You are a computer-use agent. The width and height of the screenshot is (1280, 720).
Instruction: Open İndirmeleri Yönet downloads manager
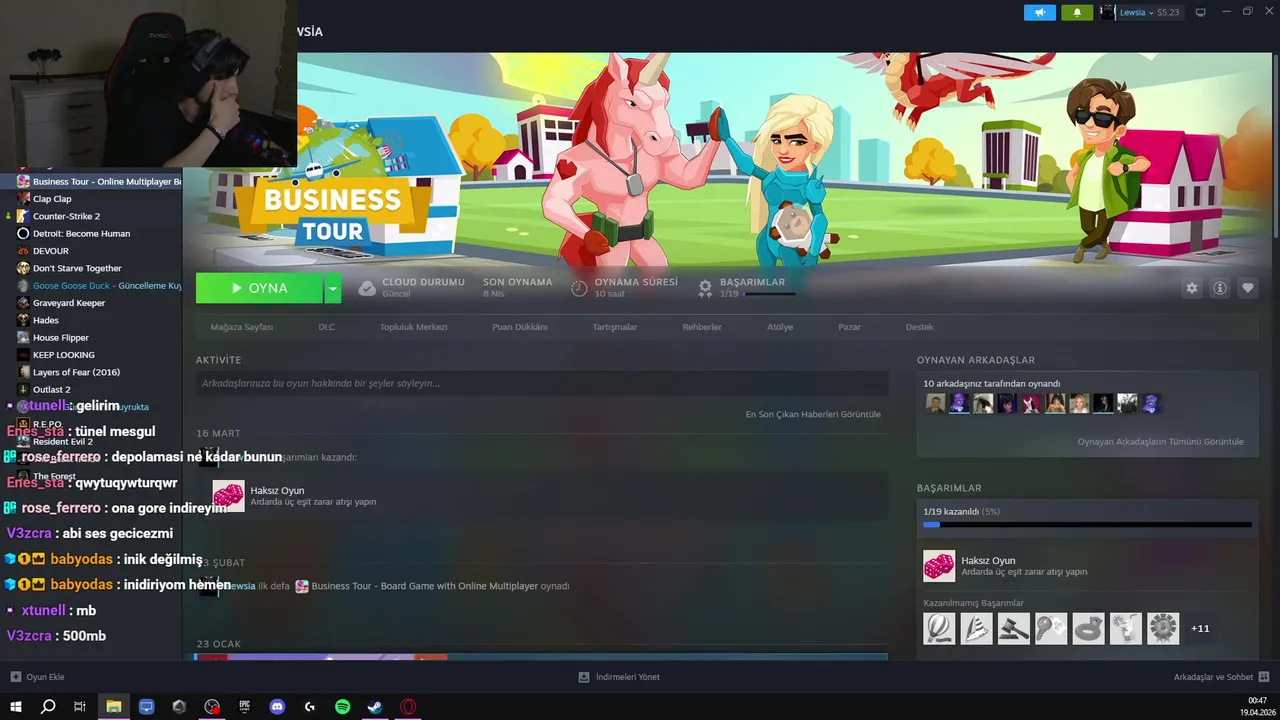pyautogui.click(x=619, y=677)
